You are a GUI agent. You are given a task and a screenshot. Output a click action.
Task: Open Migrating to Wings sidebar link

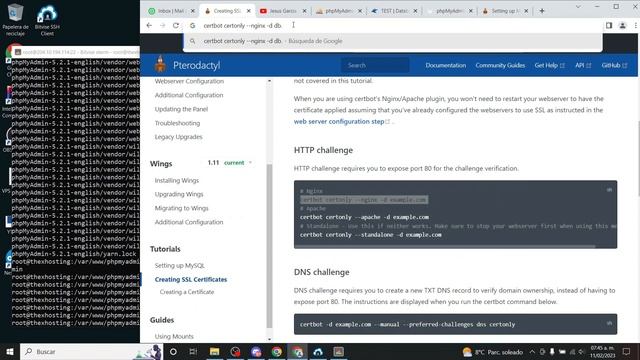[x=181, y=208]
